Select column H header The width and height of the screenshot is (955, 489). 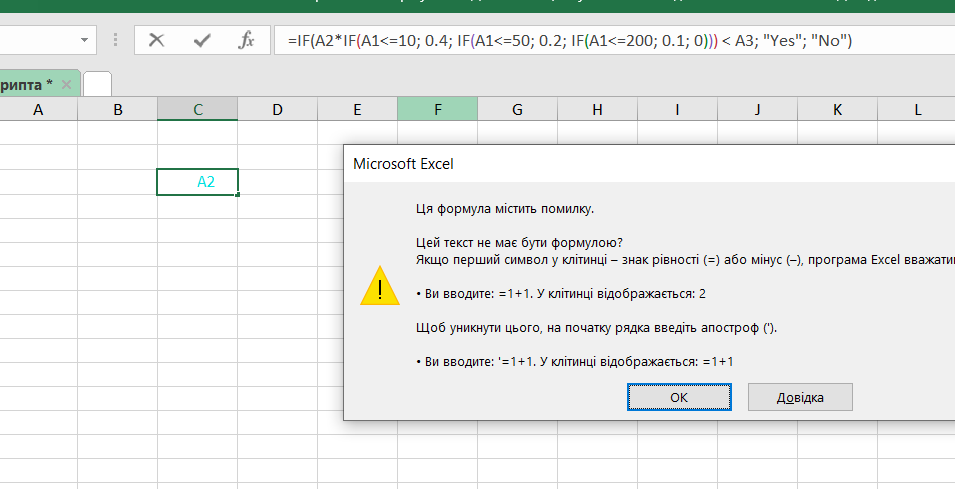597,110
